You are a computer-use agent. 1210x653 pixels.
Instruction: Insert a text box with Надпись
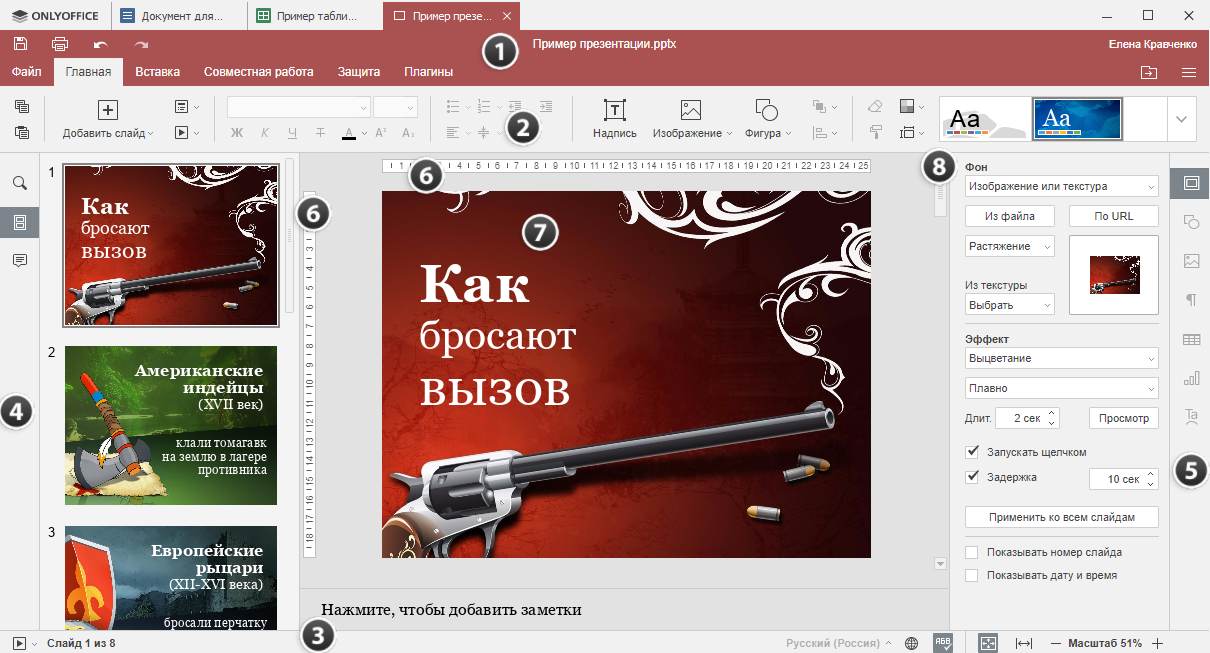[x=614, y=118]
